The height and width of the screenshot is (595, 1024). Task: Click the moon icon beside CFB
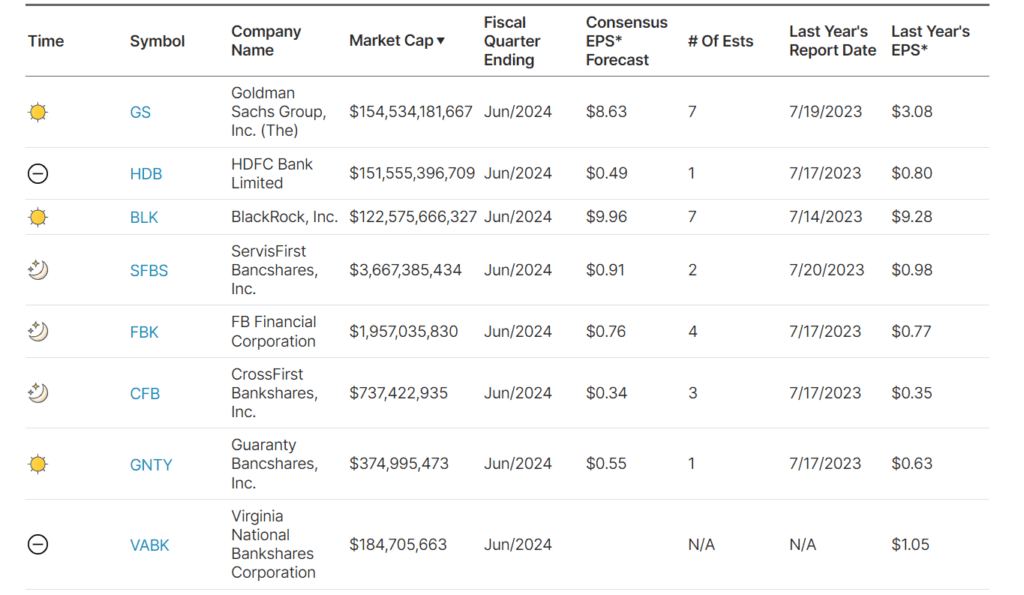[x=38, y=393]
